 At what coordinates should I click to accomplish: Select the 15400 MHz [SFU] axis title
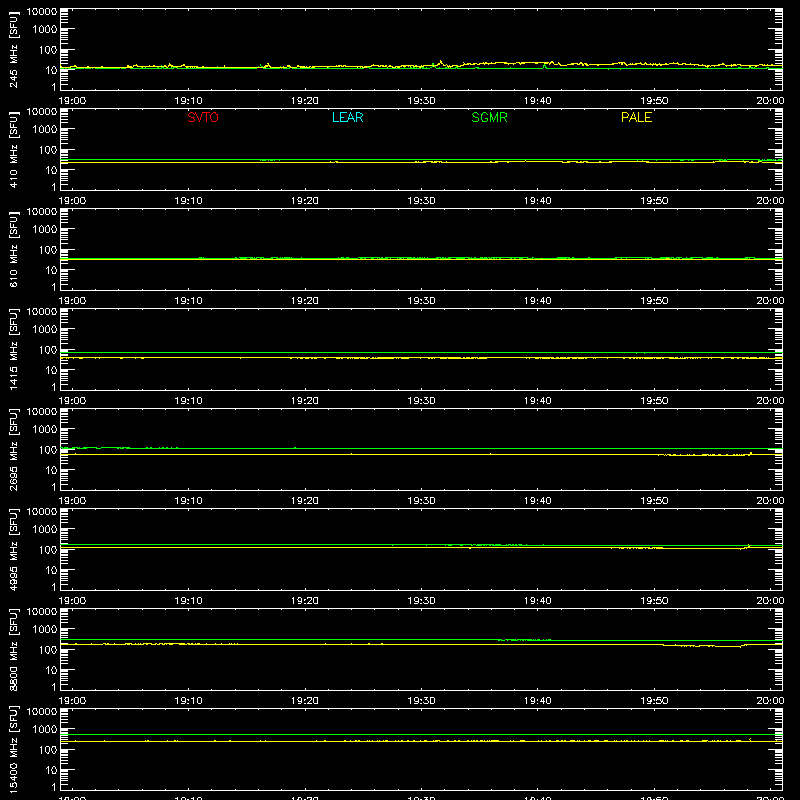[x=14, y=750]
